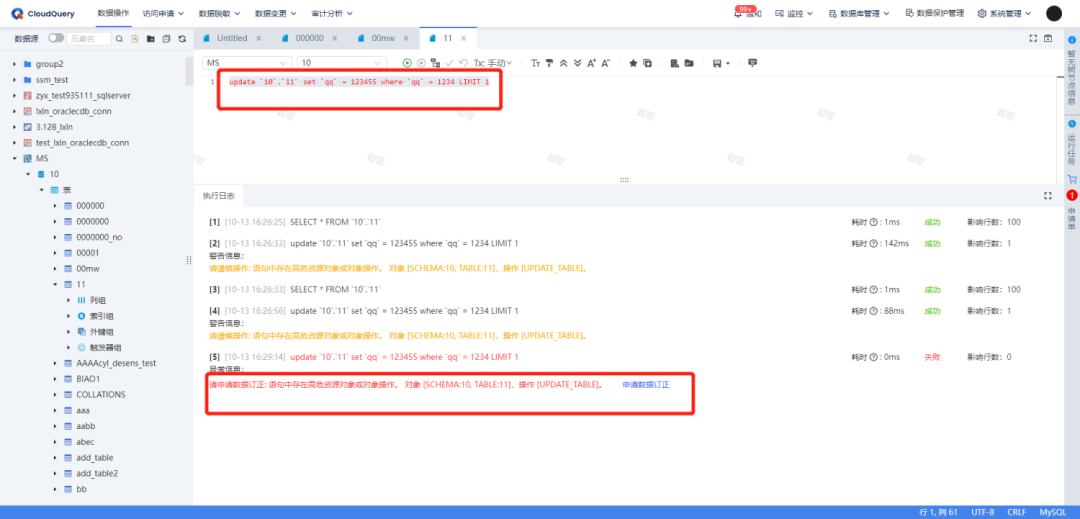Viewport: 1080px width, 519px height.
Task: Click the star favorite icon
Action: (x=633, y=63)
